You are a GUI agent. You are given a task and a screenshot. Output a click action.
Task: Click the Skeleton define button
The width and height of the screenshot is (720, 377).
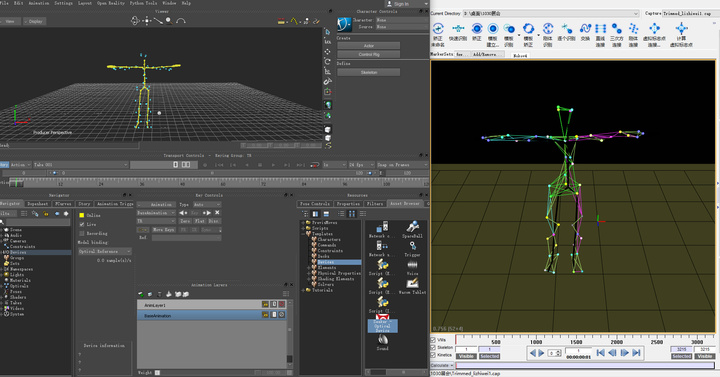(369, 72)
